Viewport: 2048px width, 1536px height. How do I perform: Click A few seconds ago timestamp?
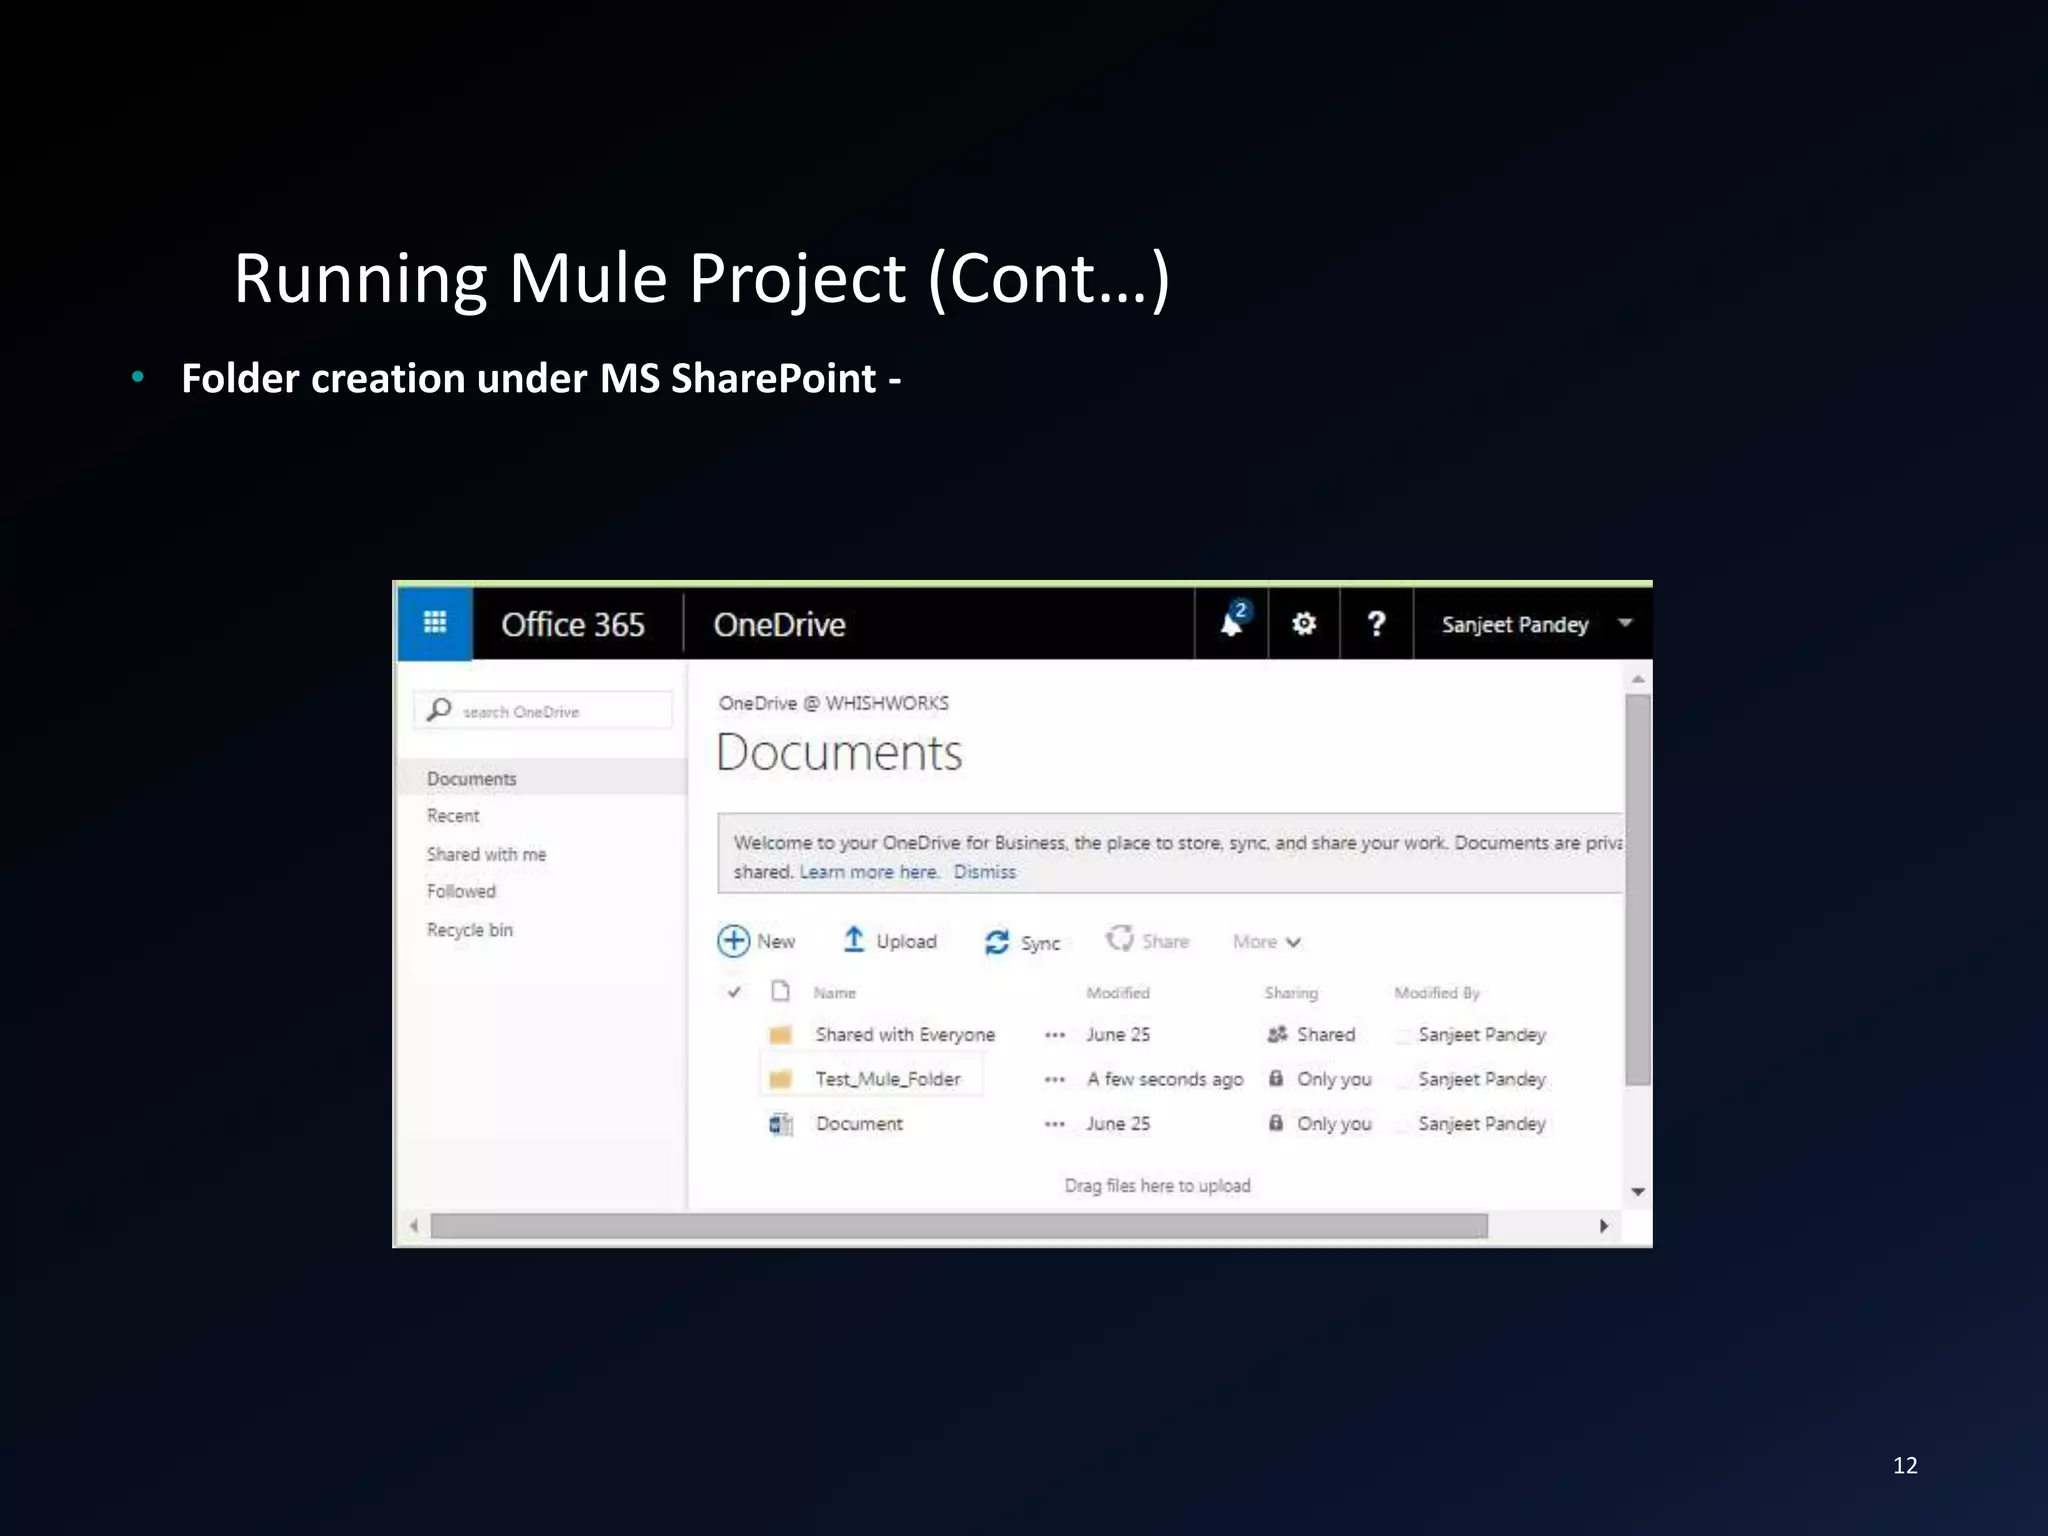[x=1165, y=1079]
